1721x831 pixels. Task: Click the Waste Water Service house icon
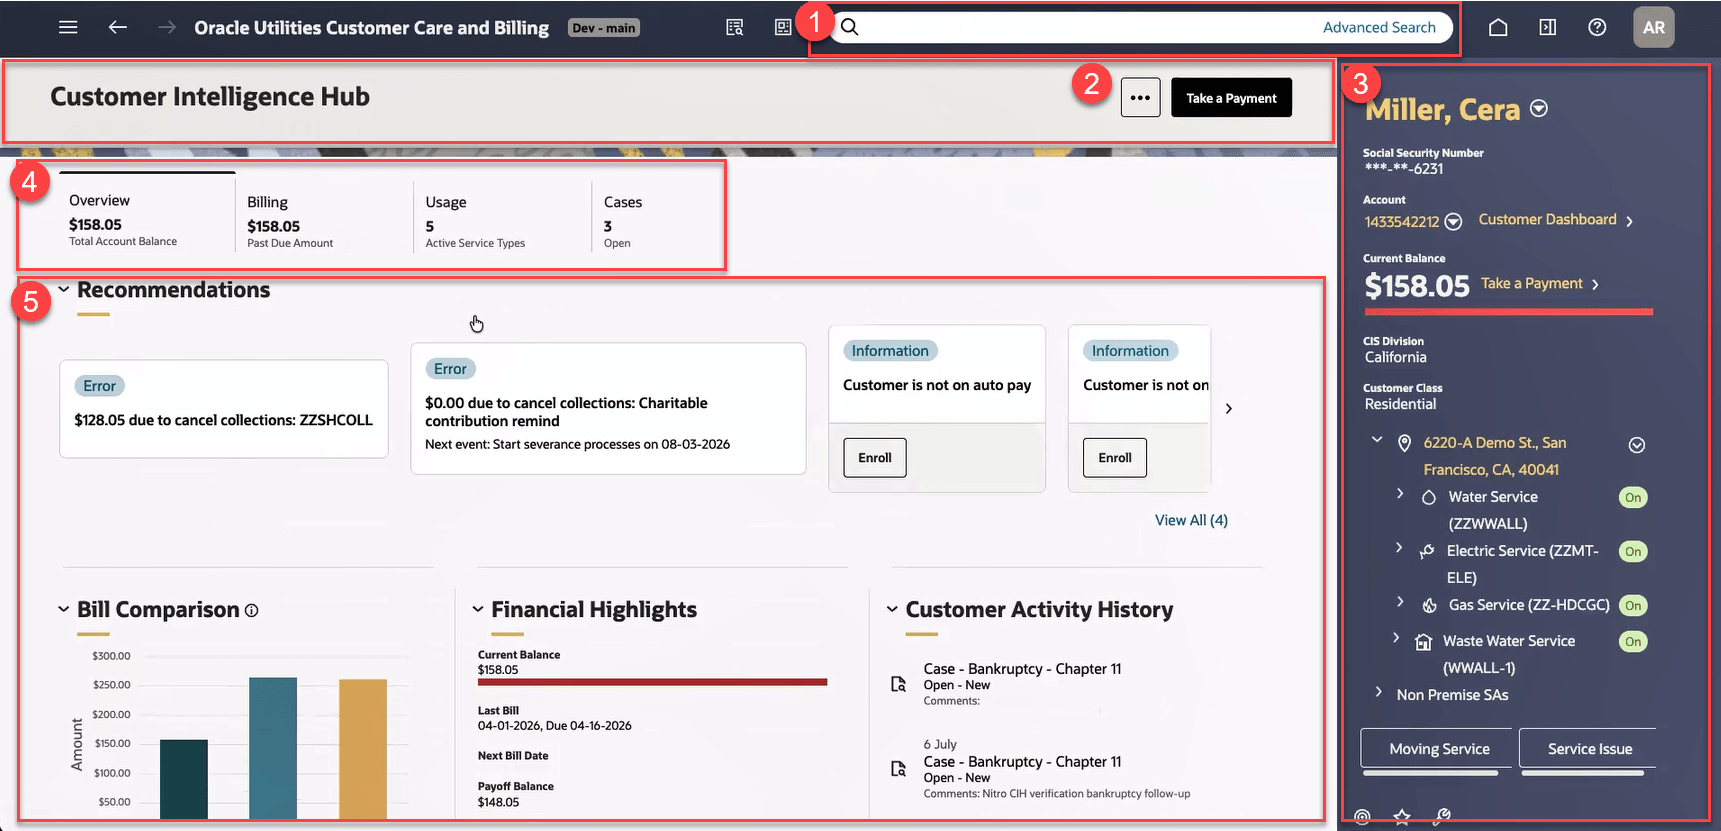click(x=1423, y=642)
